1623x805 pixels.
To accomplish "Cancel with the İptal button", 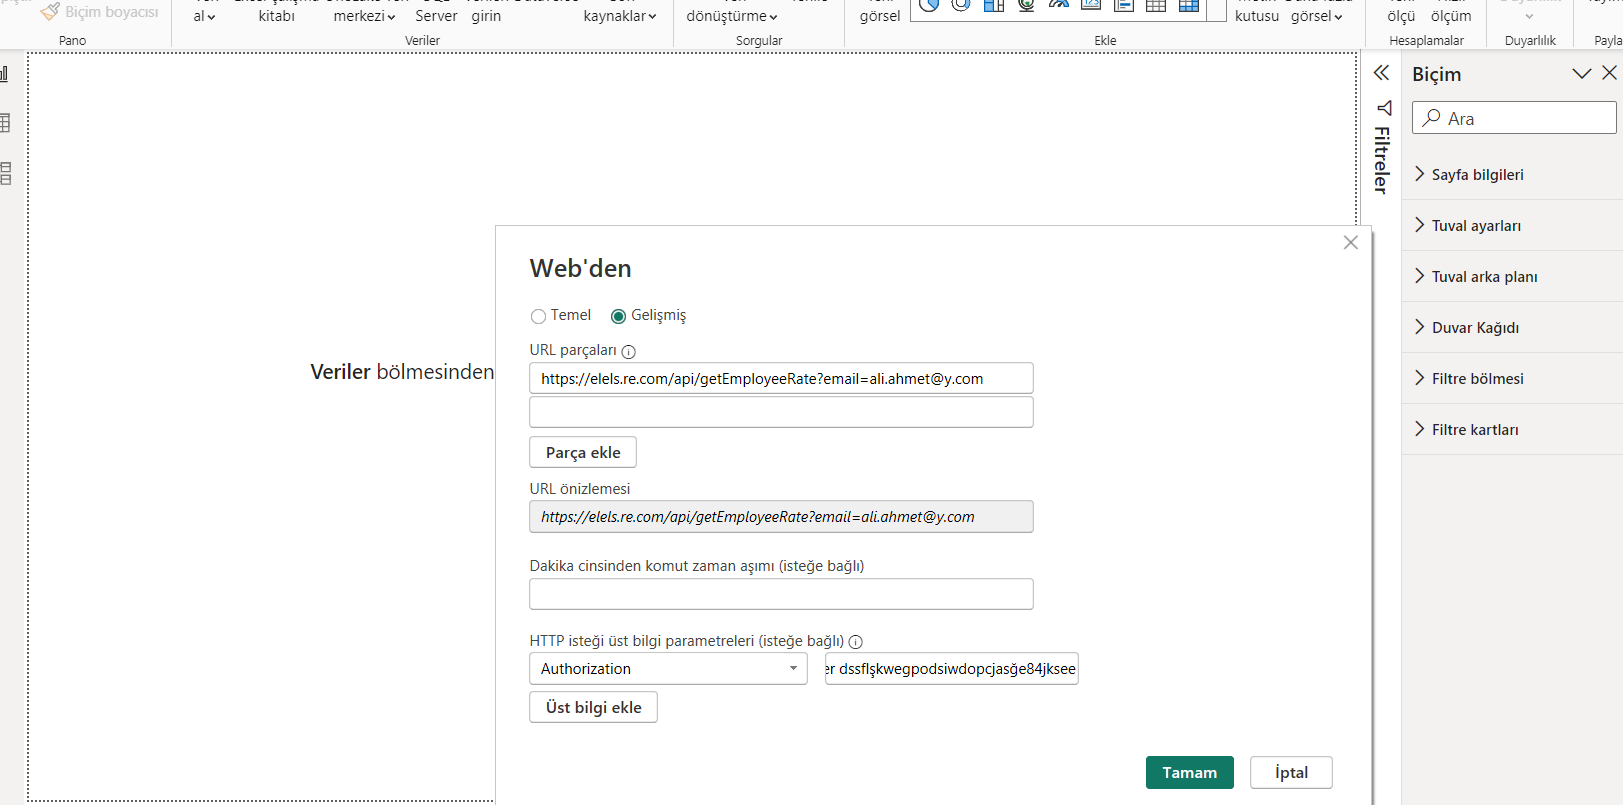I will point(1291,772).
